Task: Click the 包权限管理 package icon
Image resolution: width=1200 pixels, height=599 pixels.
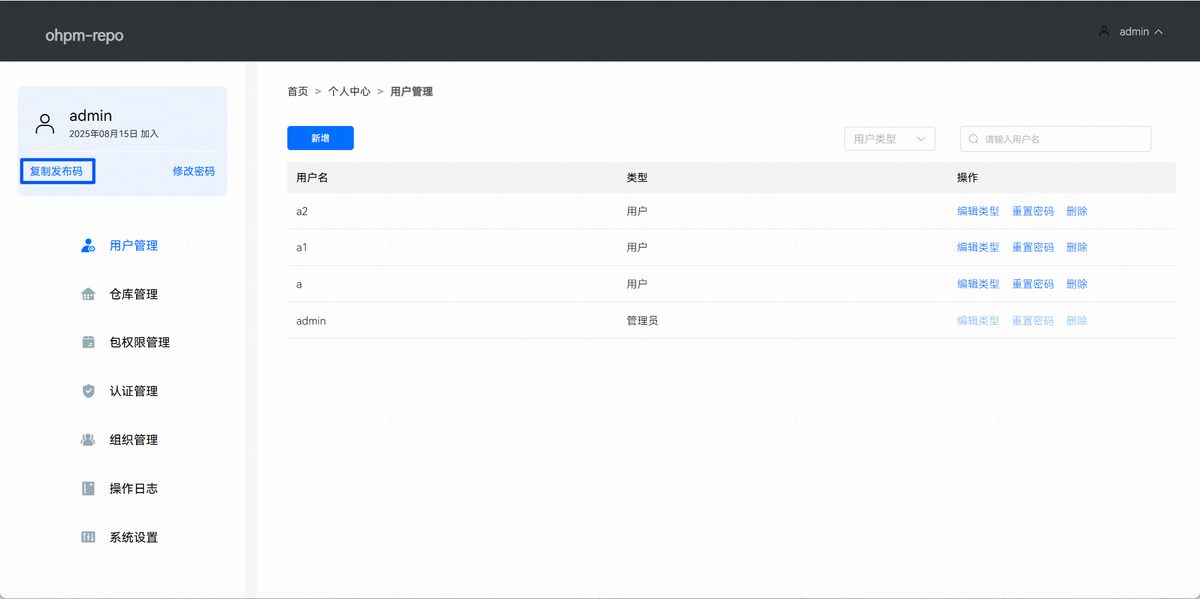Action: click(x=88, y=342)
